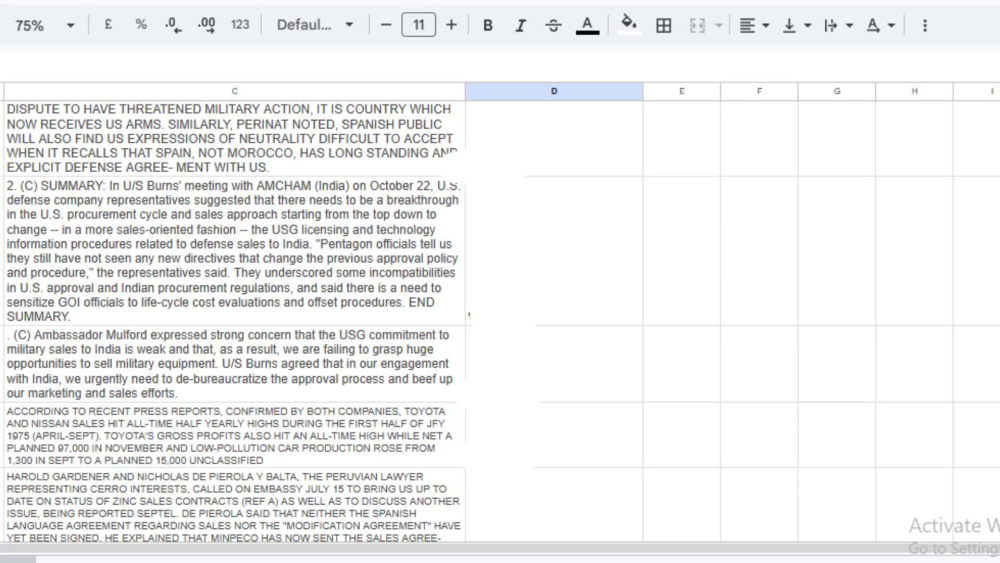1000x563 pixels.
Task: Increase decimal places
Action: coord(207,25)
